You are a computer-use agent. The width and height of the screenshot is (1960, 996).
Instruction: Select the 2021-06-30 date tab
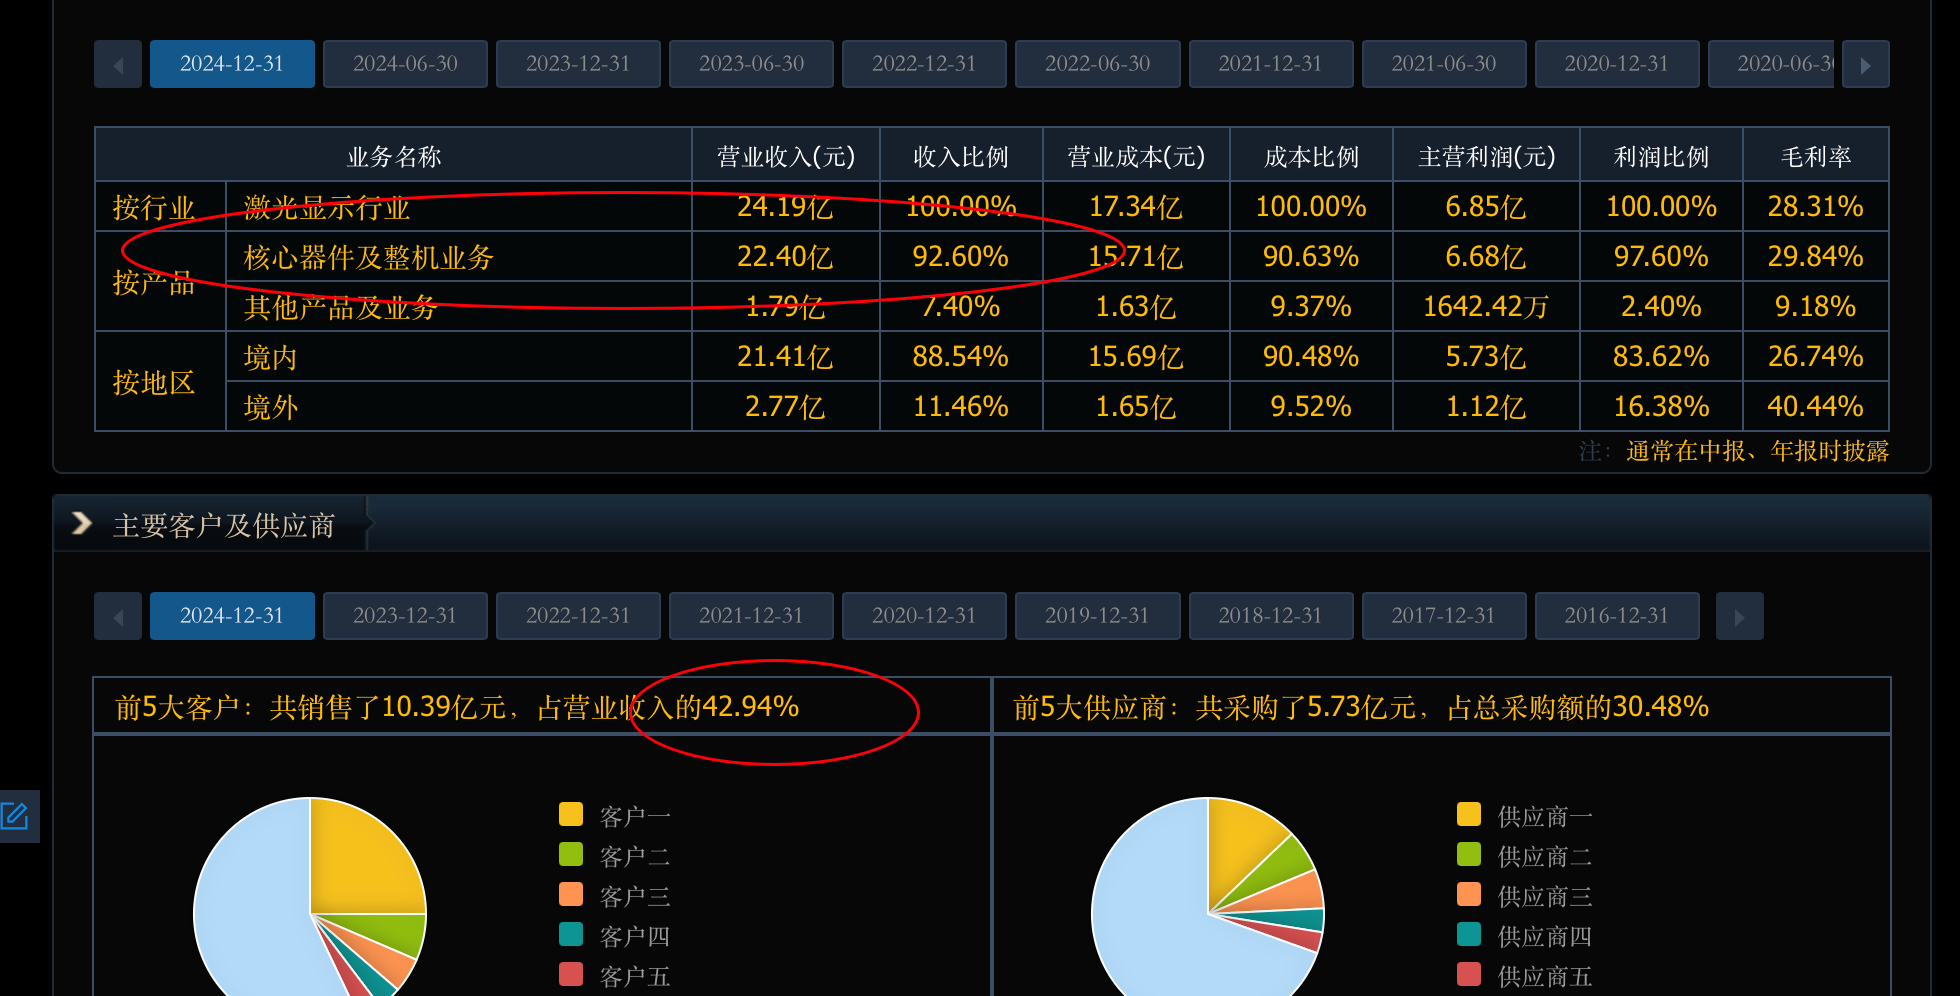click(x=1443, y=64)
